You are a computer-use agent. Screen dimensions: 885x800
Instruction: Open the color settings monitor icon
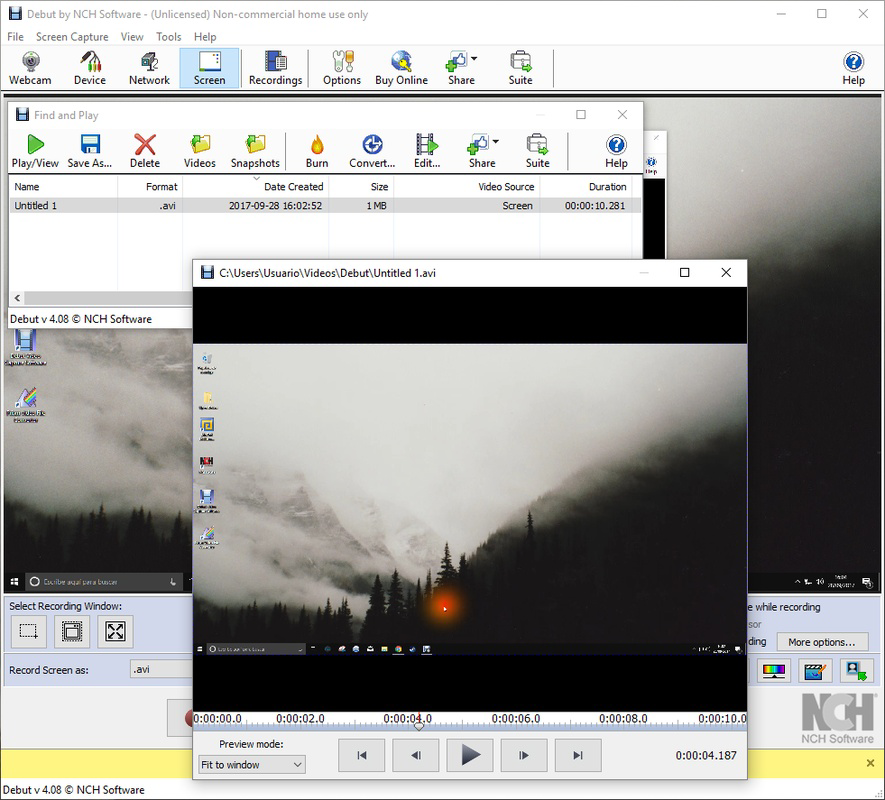(x=773, y=671)
